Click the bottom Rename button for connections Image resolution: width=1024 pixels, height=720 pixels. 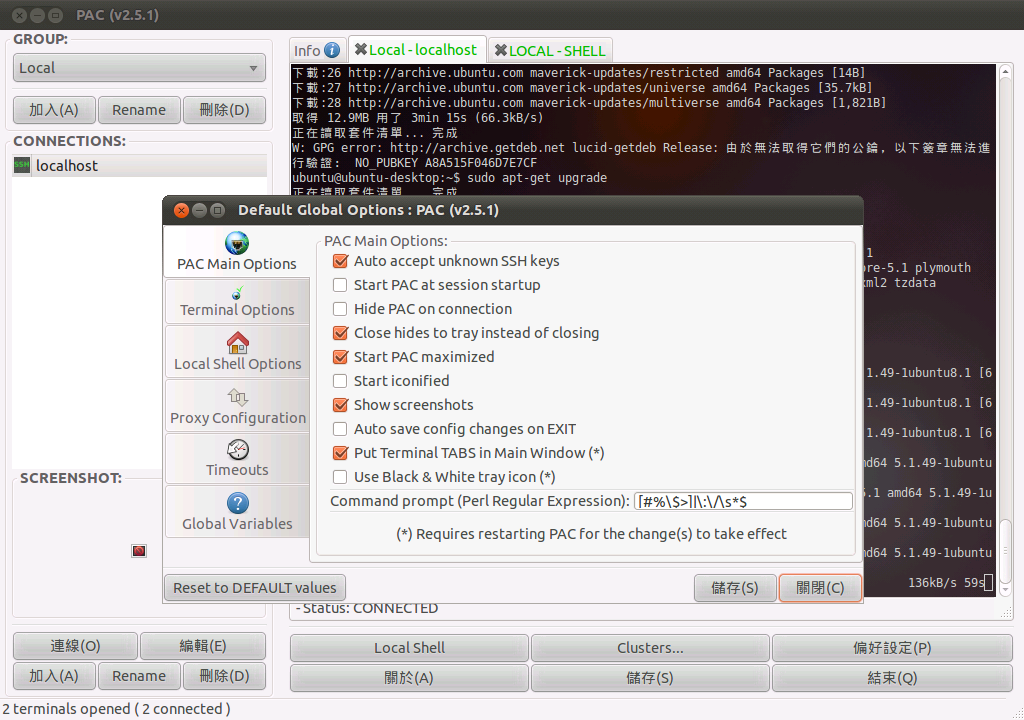[x=139, y=676]
